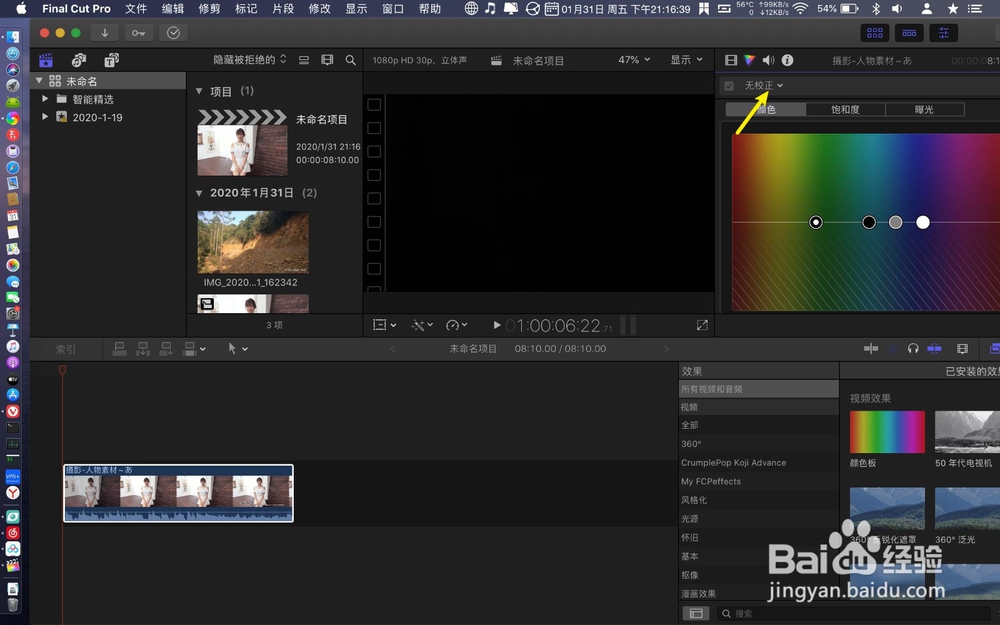
Task: Switch to the 饱和度 tab
Action: click(845, 110)
